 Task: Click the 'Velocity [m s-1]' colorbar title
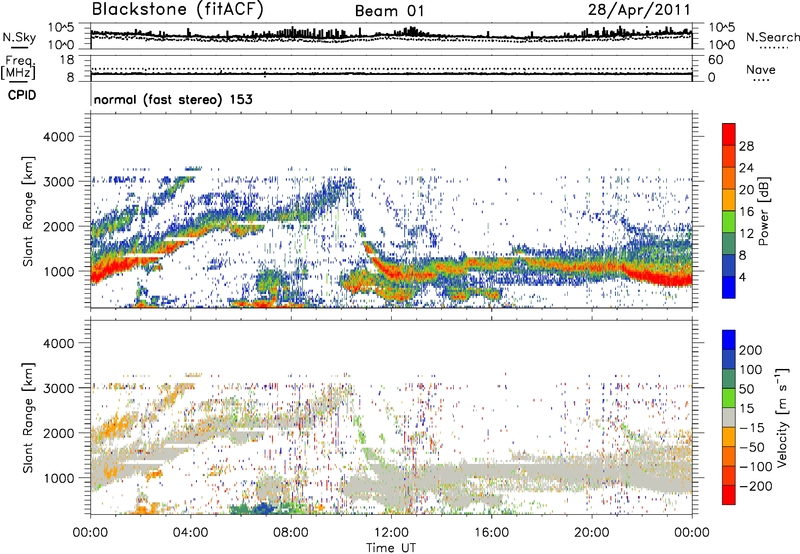tap(782, 417)
